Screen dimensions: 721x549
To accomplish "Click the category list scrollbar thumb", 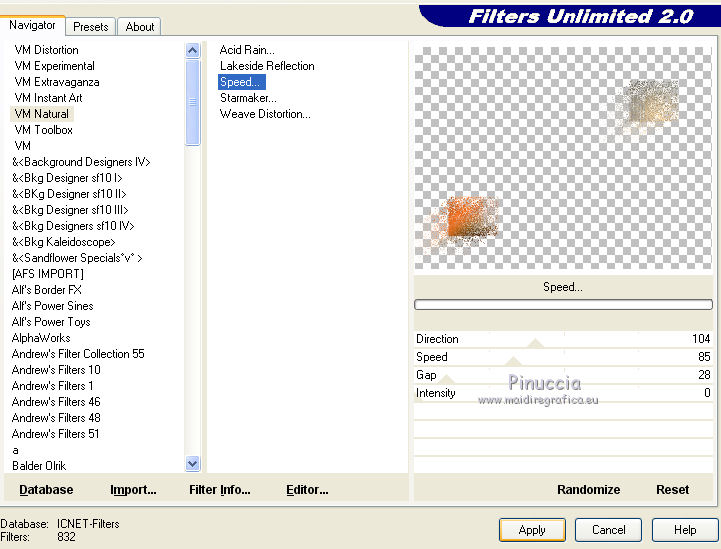I will pos(193,102).
